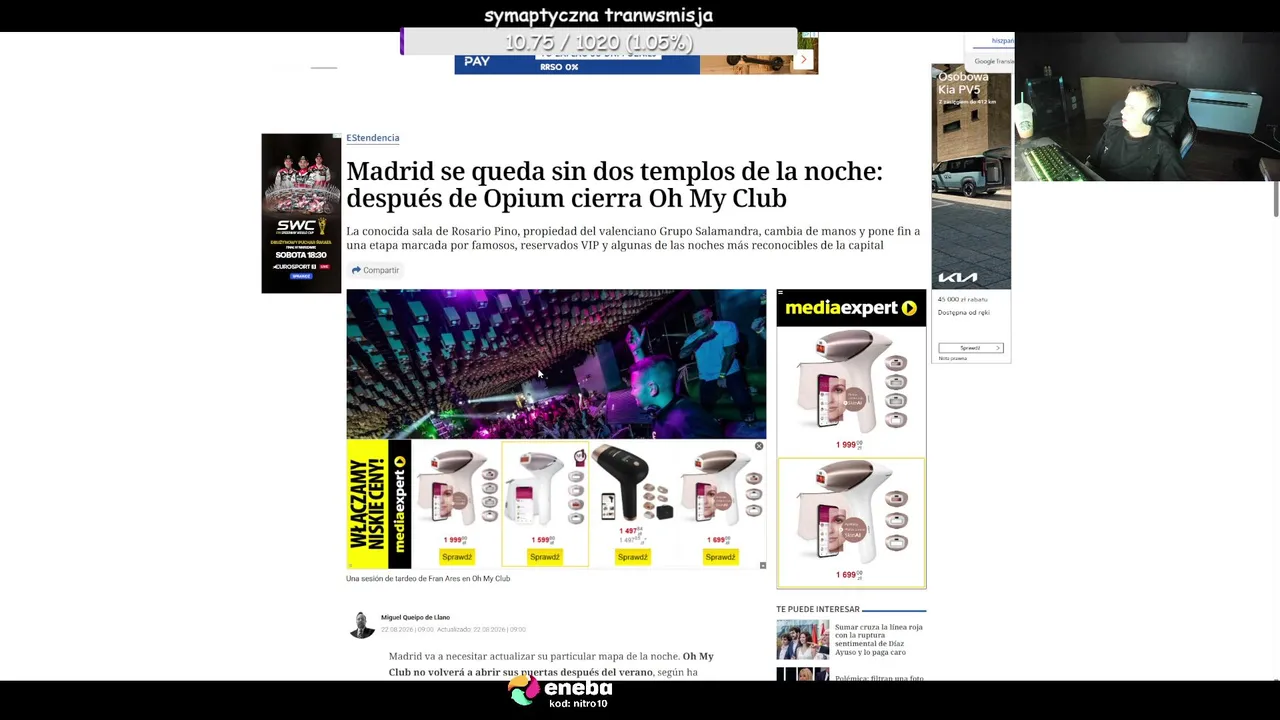Click the article headline about Oh My Club
Image resolution: width=1280 pixels, height=720 pixels.
click(x=614, y=184)
